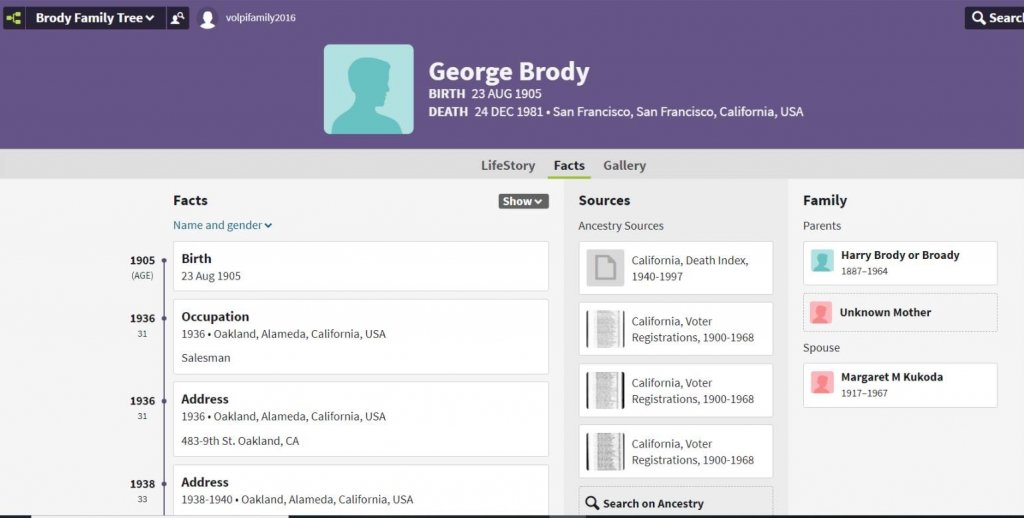Select the Facts tab
This screenshot has width=1024, height=518.
[569, 165]
